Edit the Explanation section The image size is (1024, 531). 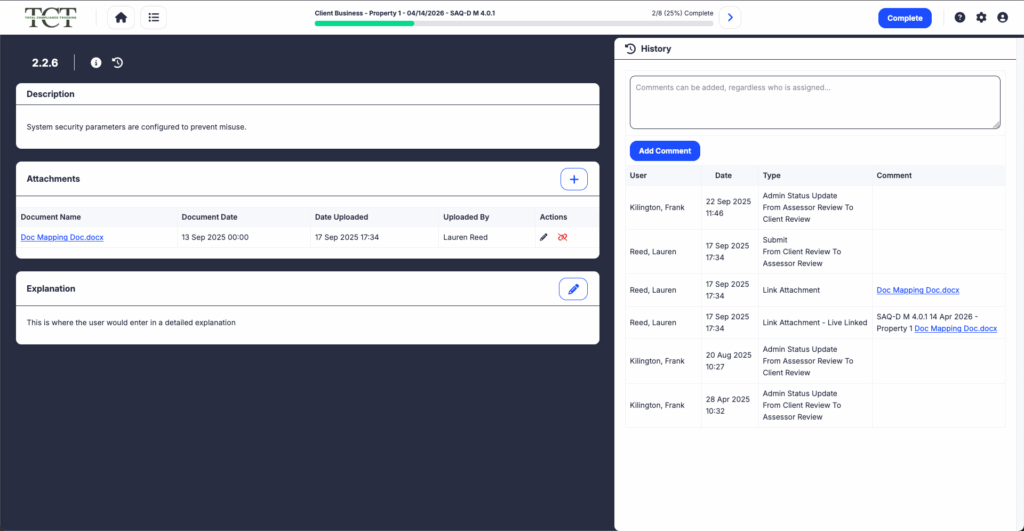[573, 289]
